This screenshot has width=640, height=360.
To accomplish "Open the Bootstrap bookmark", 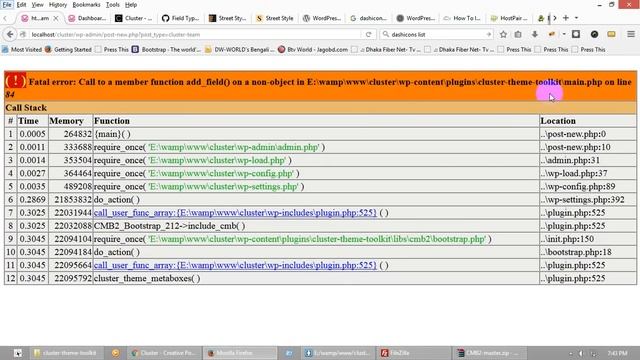I will (167, 49).
